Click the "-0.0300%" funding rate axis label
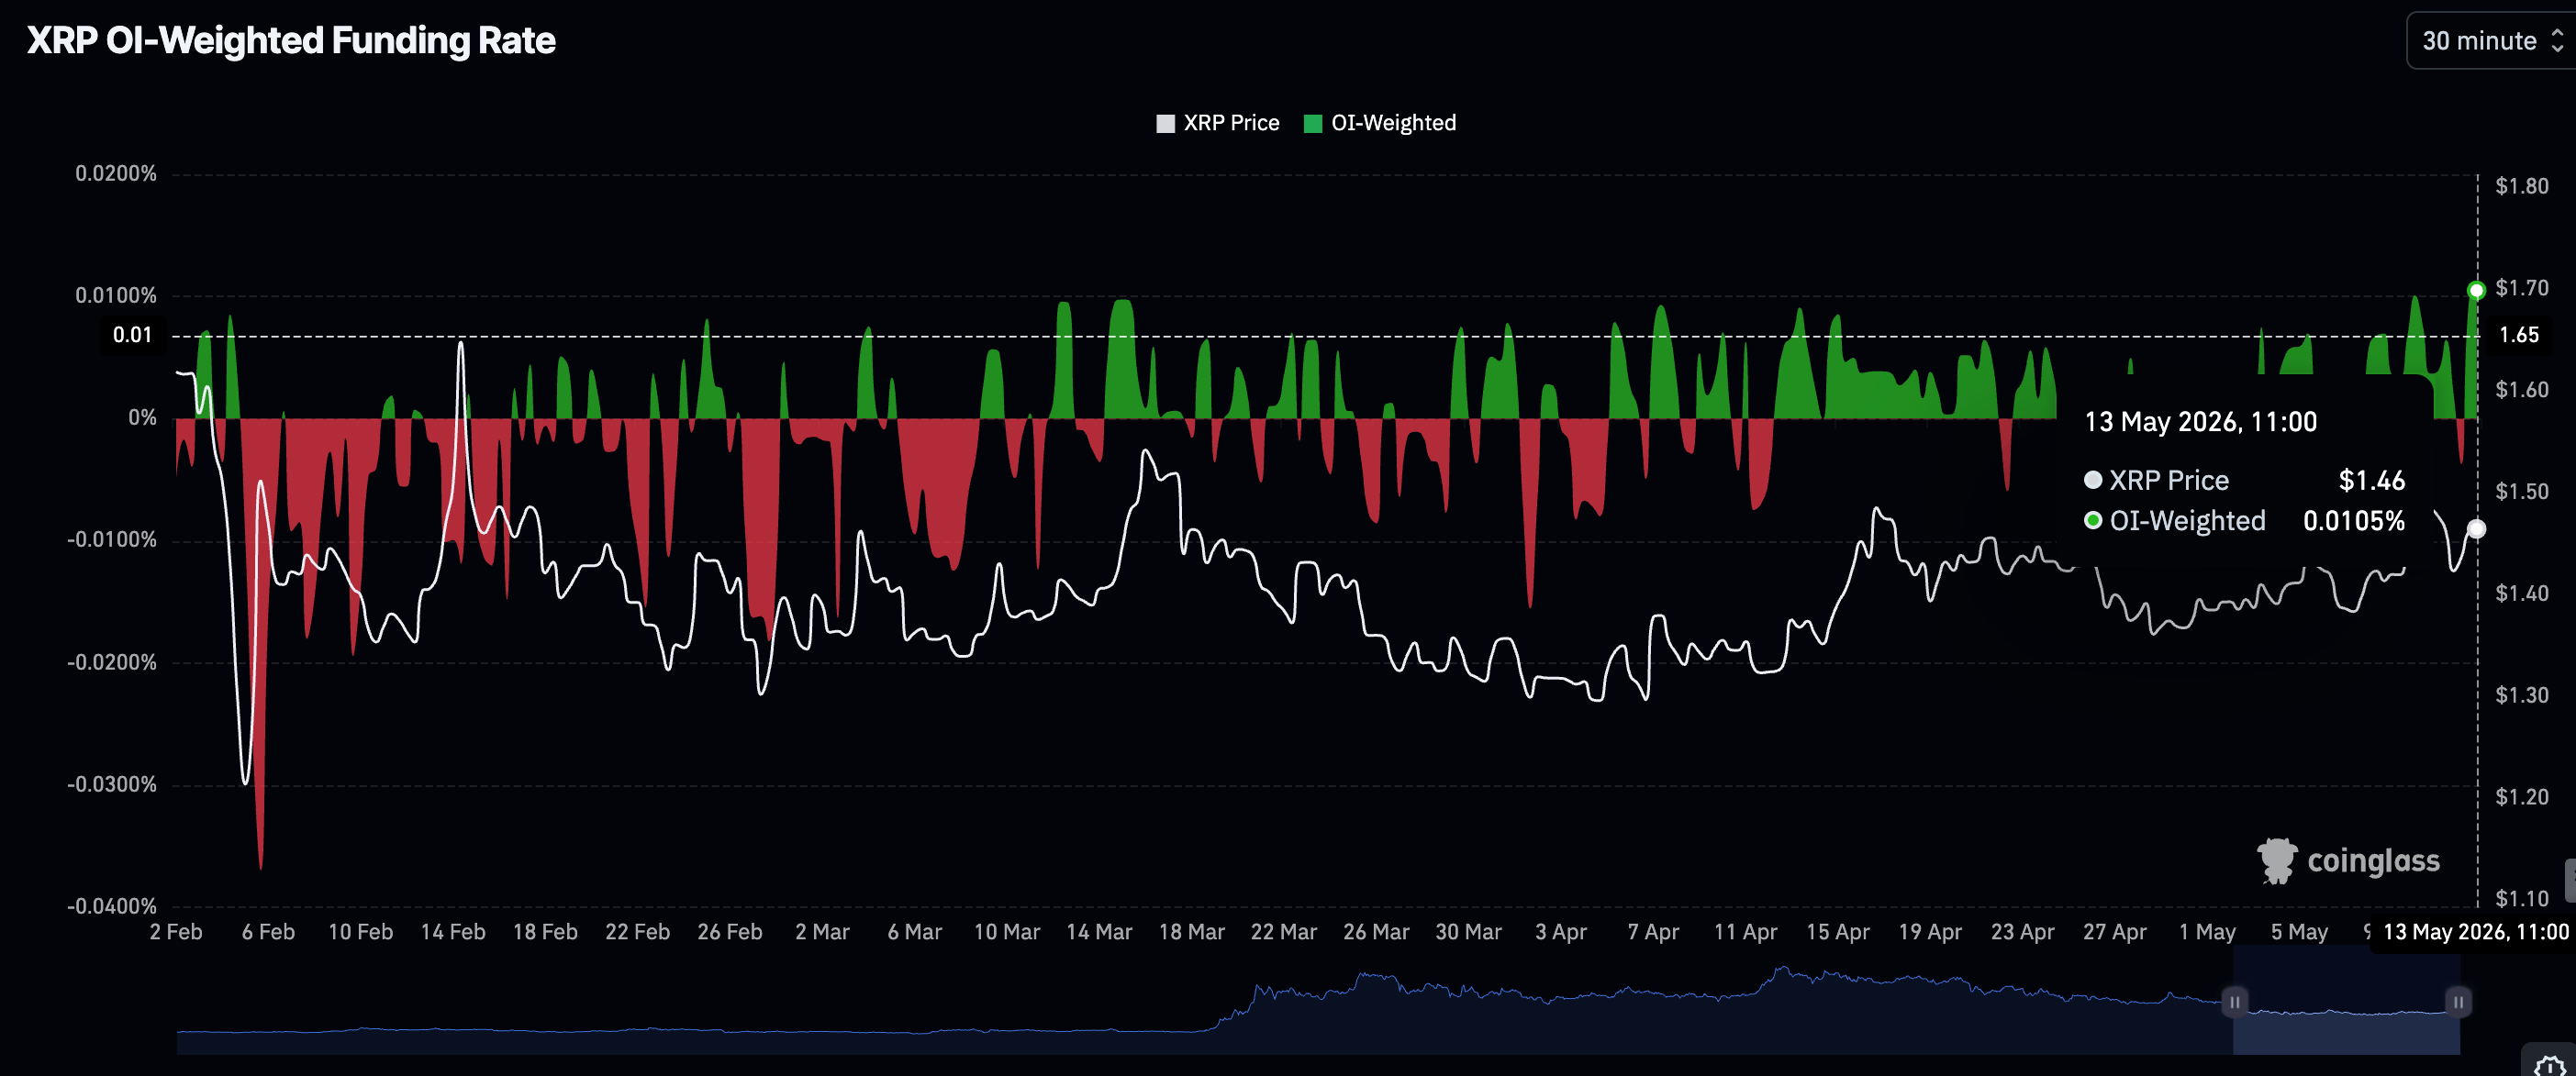2576x1076 pixels. (x=112, y=785)
